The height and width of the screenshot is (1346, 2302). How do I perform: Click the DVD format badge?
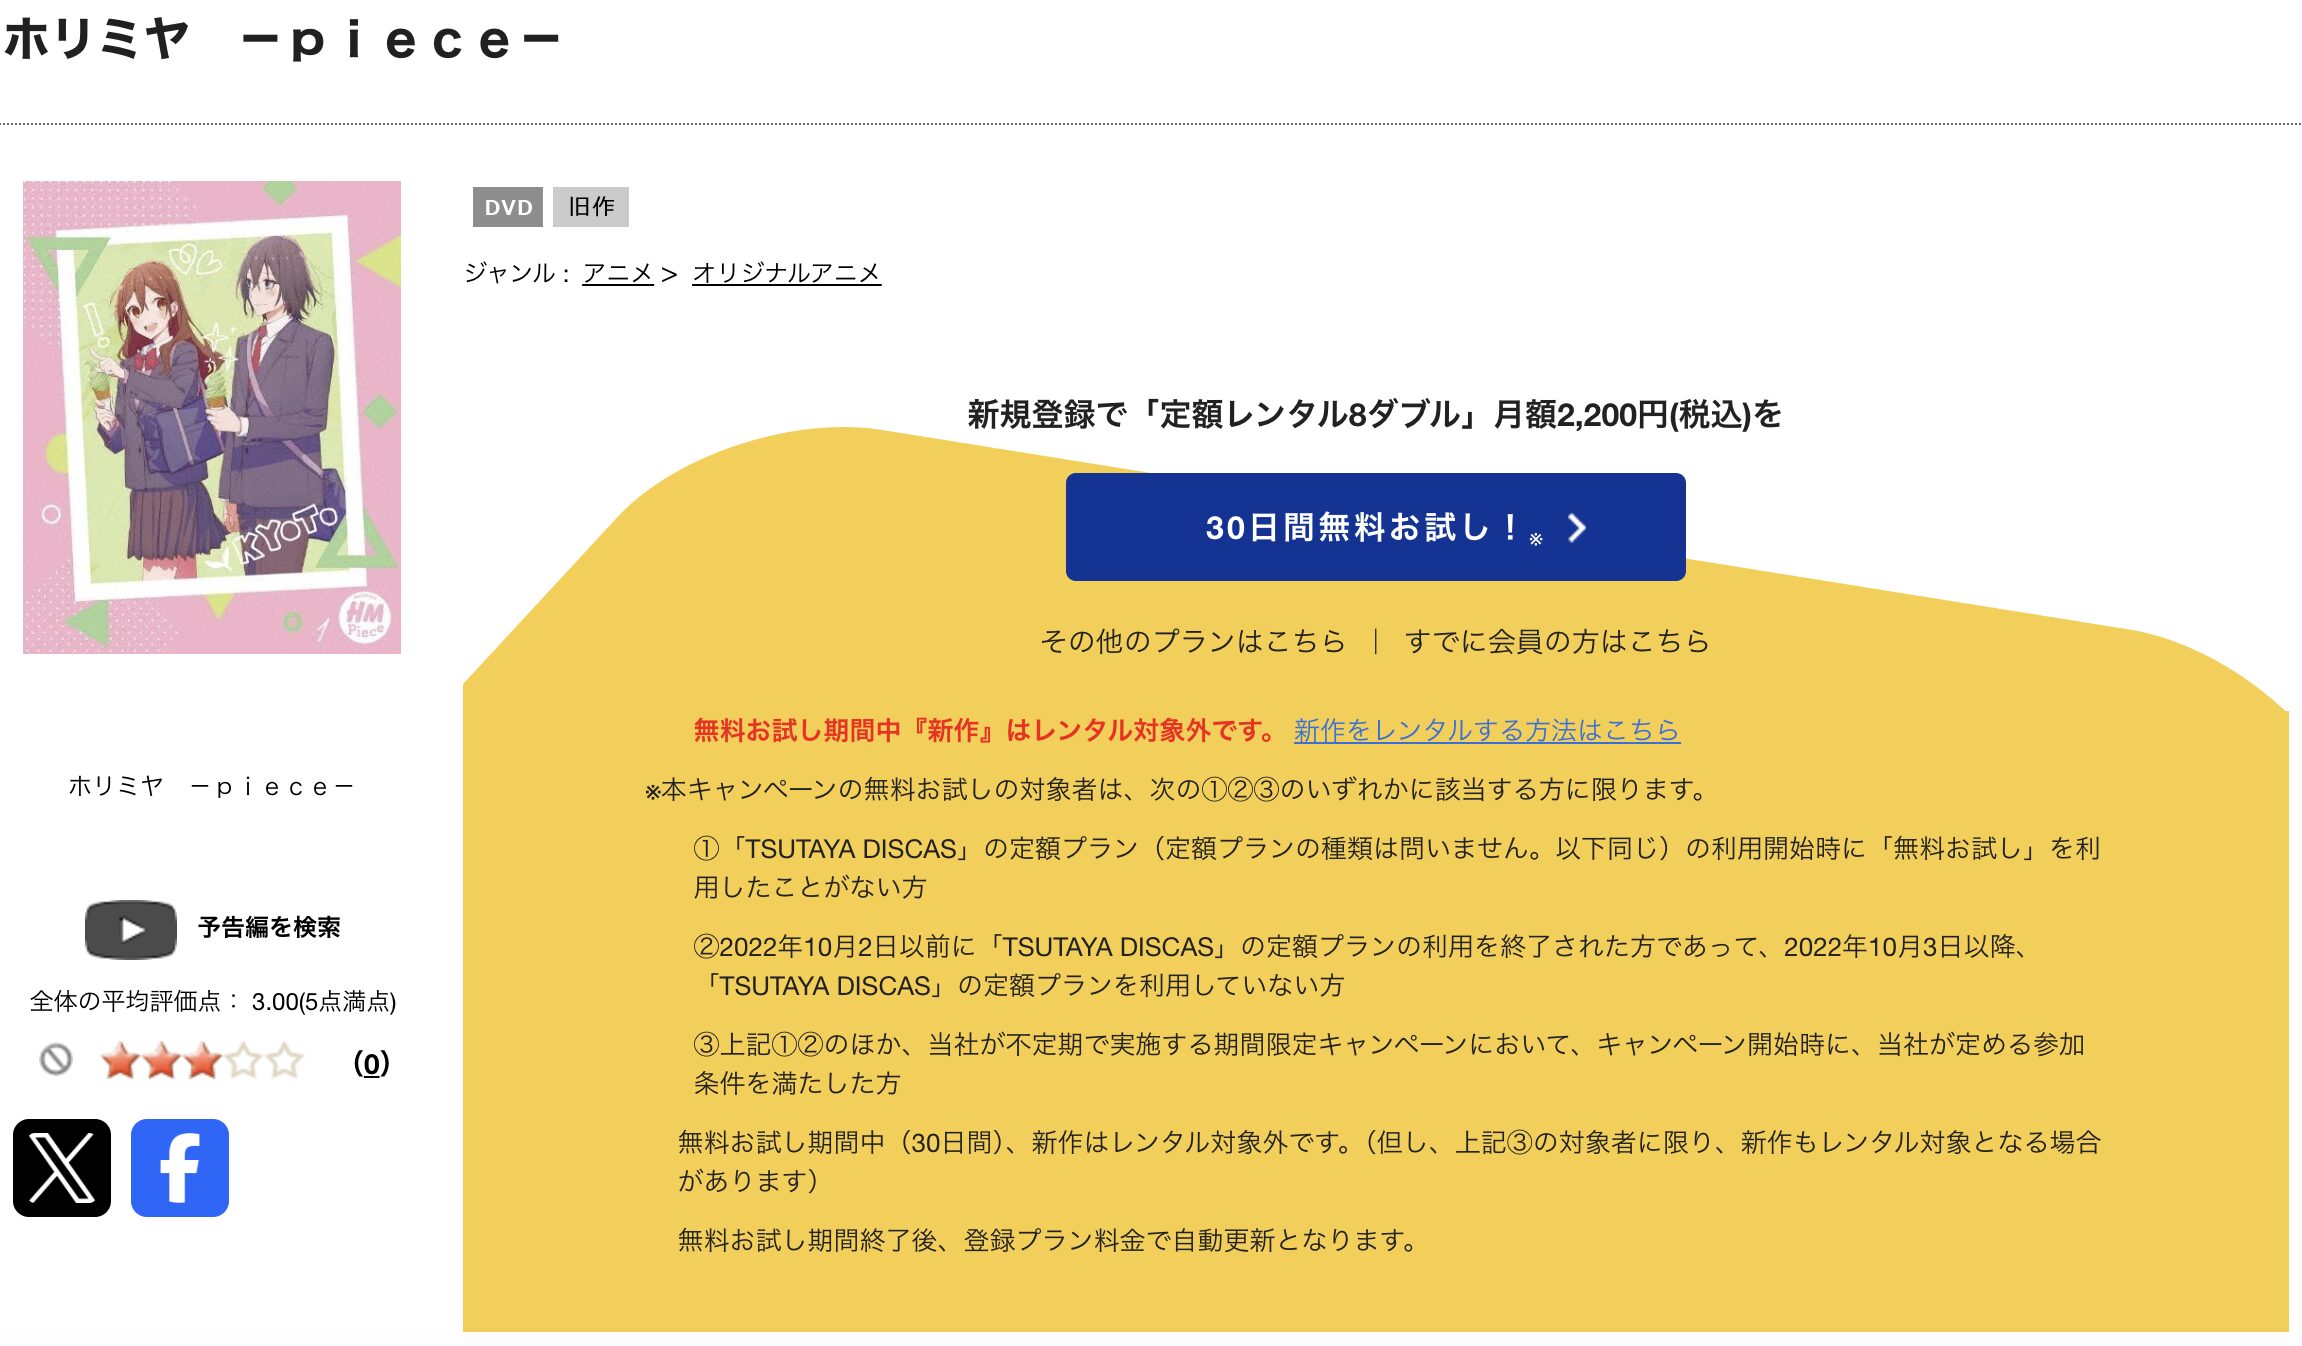click(x=508, y=207)
